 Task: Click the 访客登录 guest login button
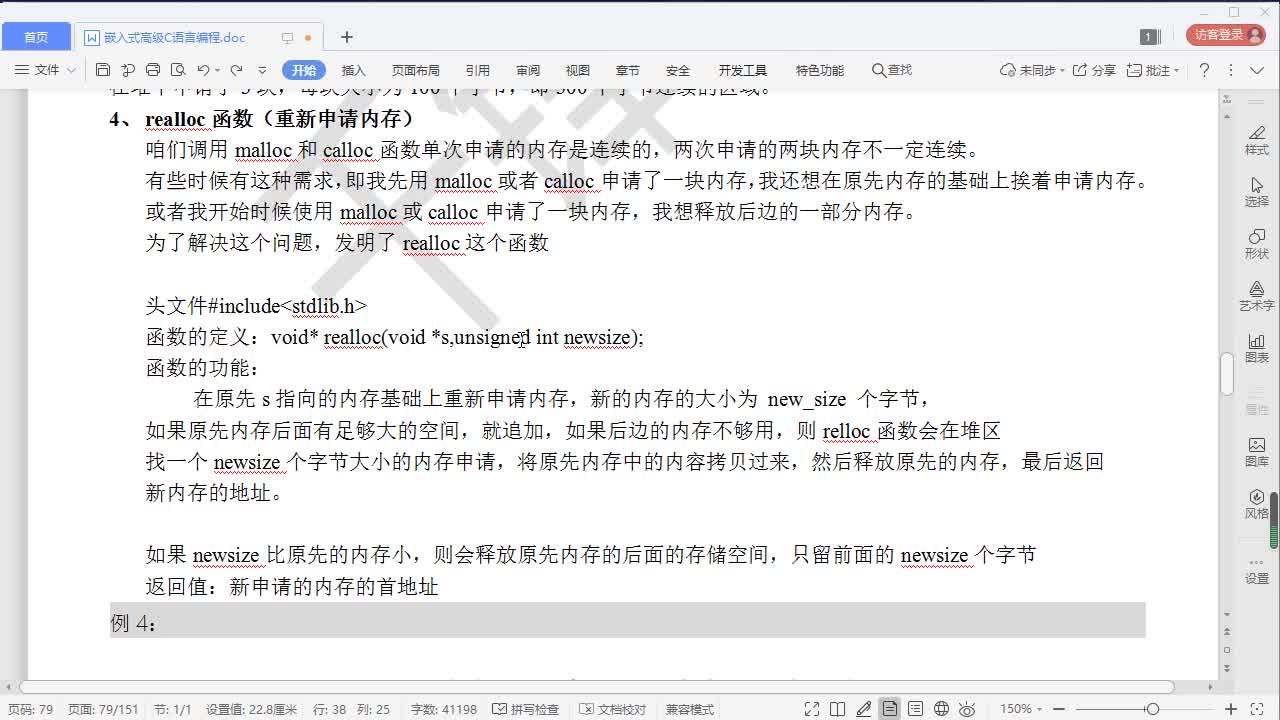point(1226,35)
